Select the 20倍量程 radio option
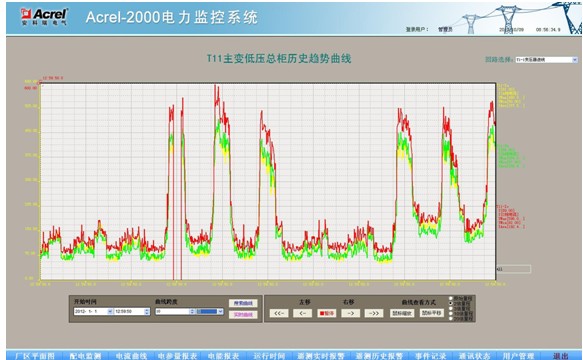583x360 pixels. point(451,319)
